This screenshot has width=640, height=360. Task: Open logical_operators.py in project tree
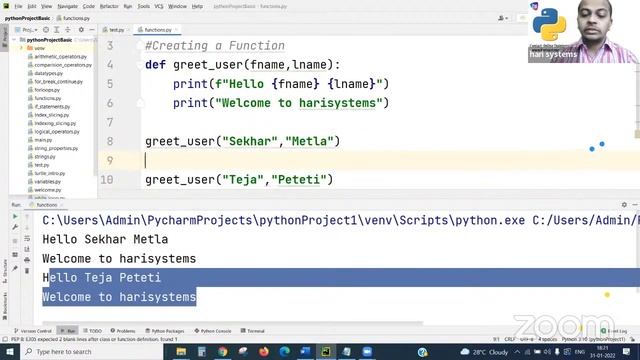click(x=57, y=132)
